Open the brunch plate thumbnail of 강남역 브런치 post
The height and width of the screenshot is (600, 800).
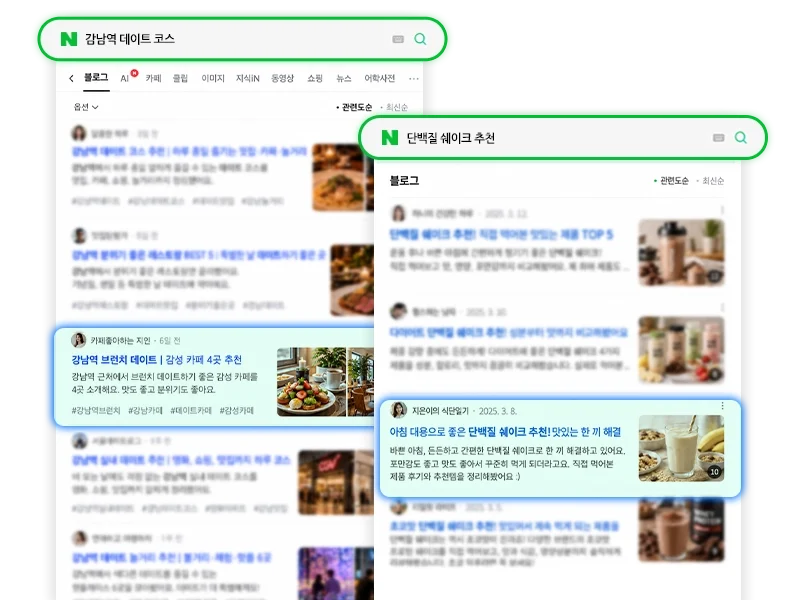pyautogui.click(x=311, y=382)
